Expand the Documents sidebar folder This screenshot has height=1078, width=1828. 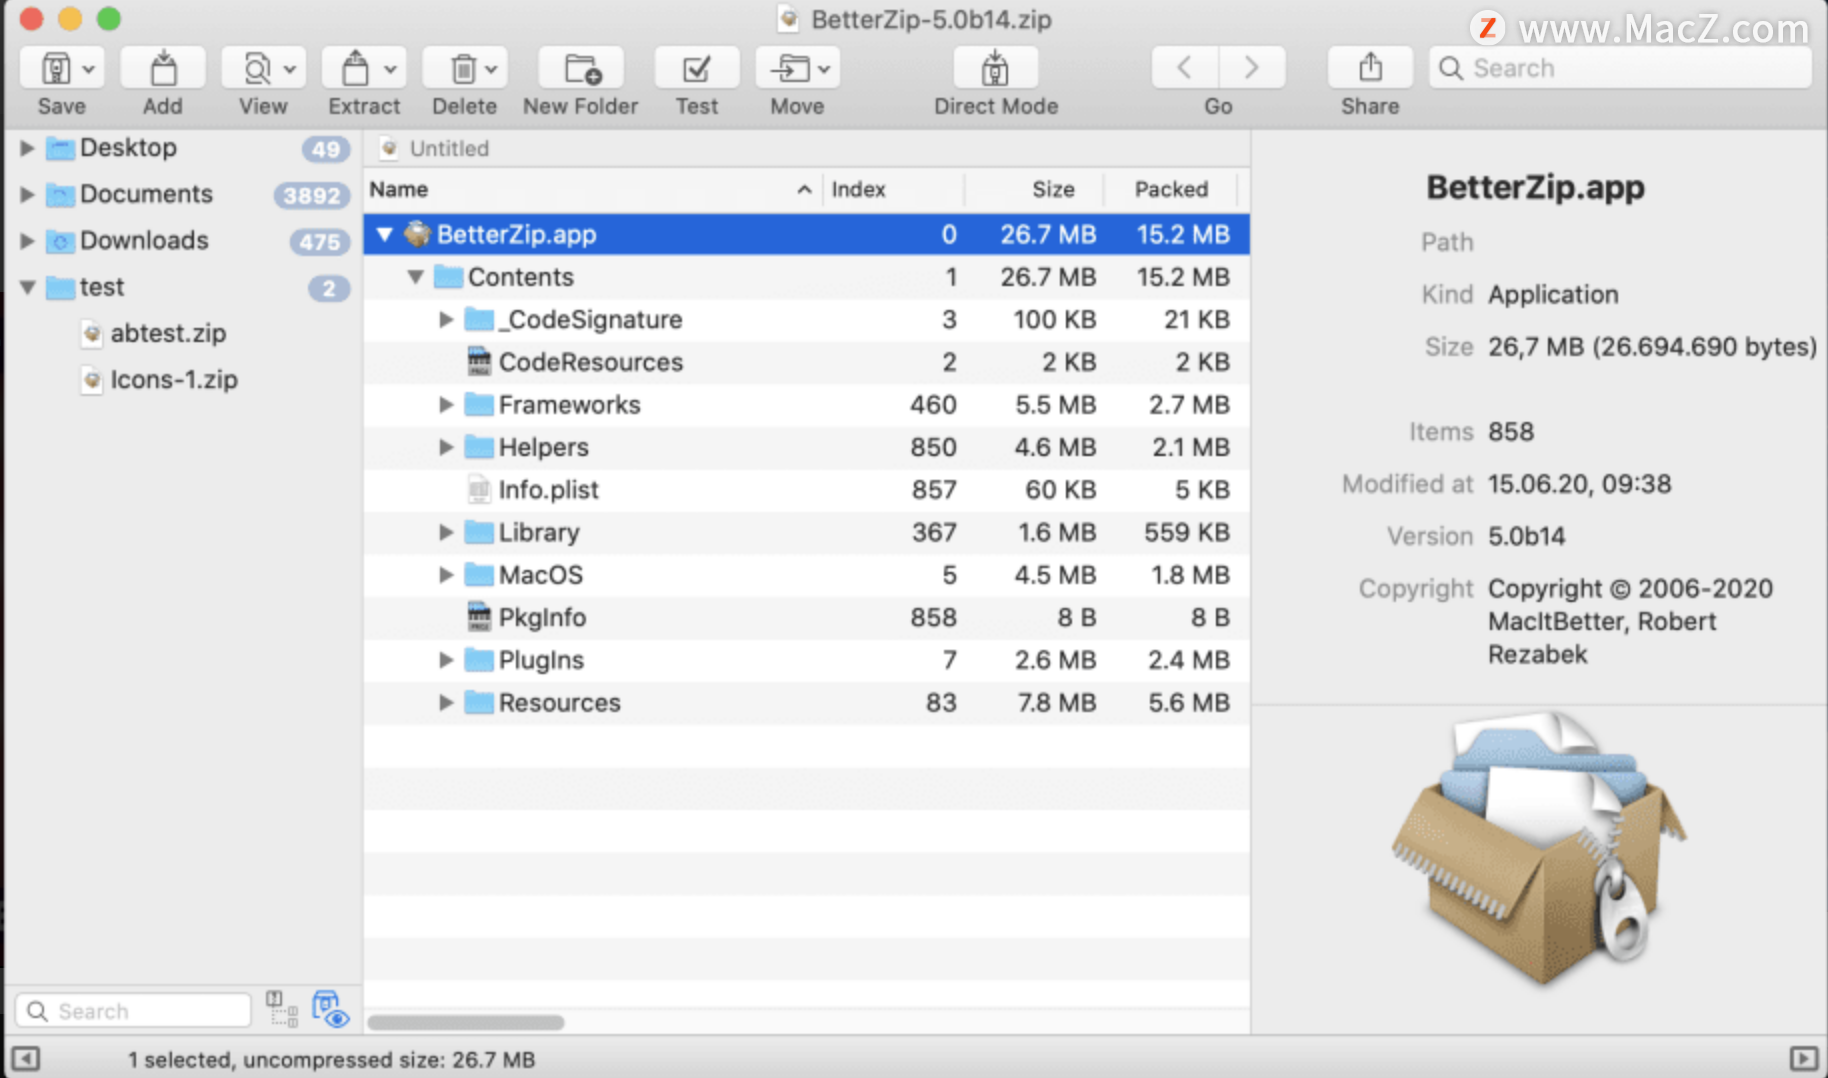coord(27,194)
